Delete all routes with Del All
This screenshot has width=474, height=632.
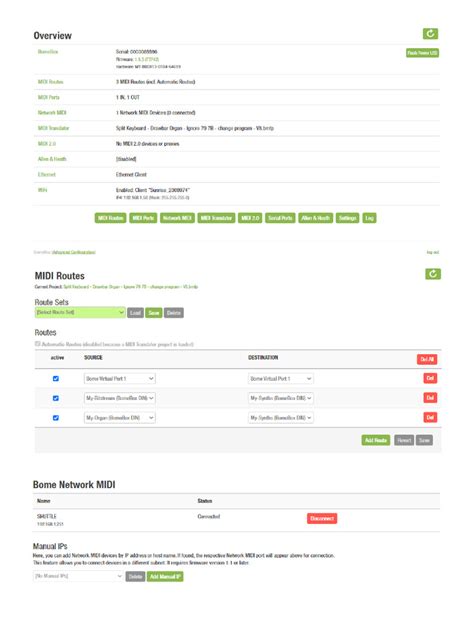[x=427, y=359]
